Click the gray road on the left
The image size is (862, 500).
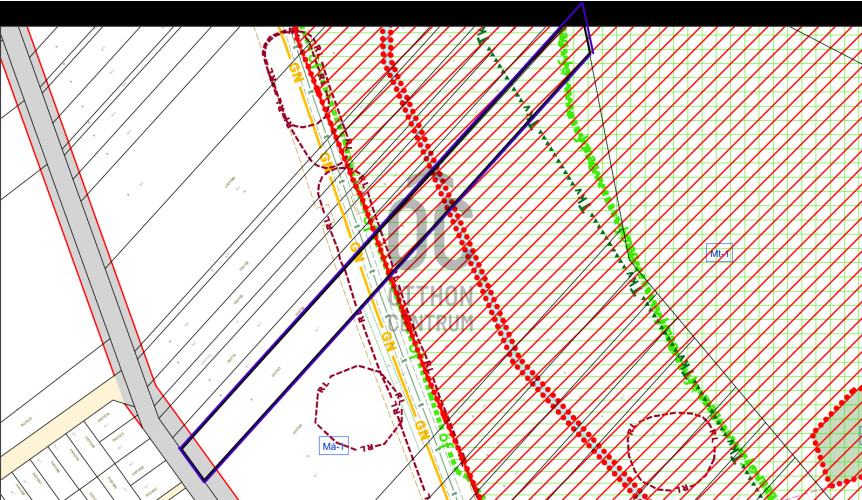[90, 250]
